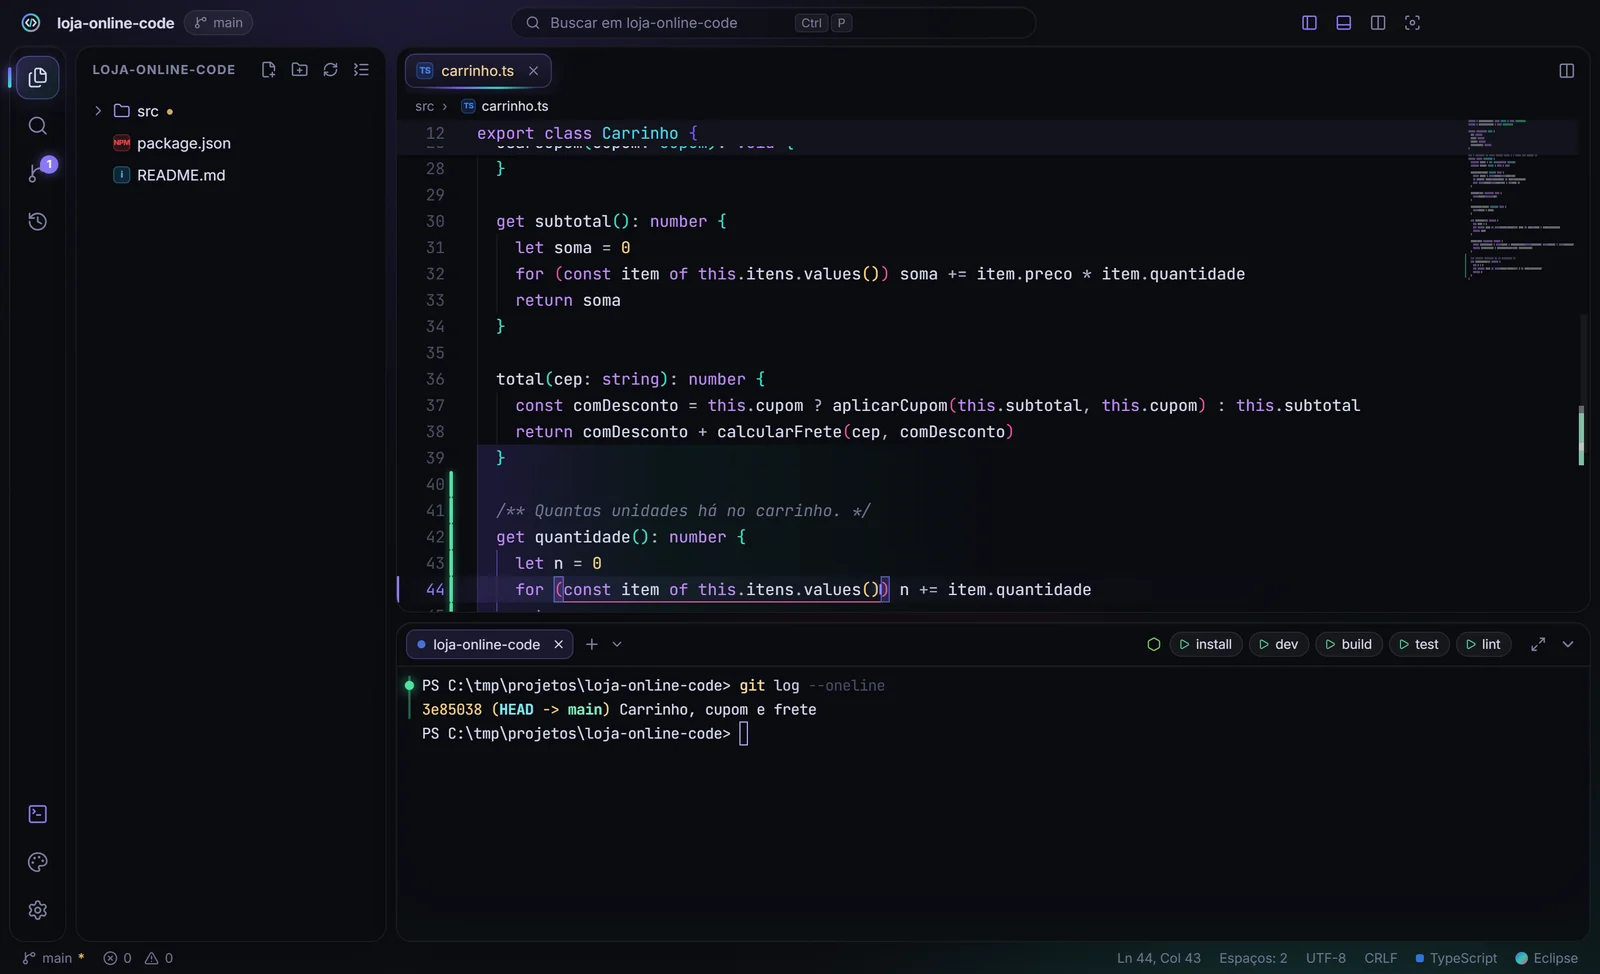Click the carrinho.ts breadcrumb
Screen dimensions: 1600x974
(505, 106)
